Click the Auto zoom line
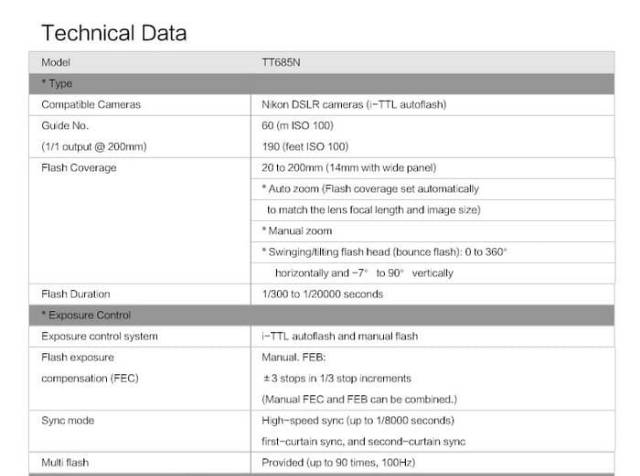Viewport: 640px width, 476px height. click(370, 188)
